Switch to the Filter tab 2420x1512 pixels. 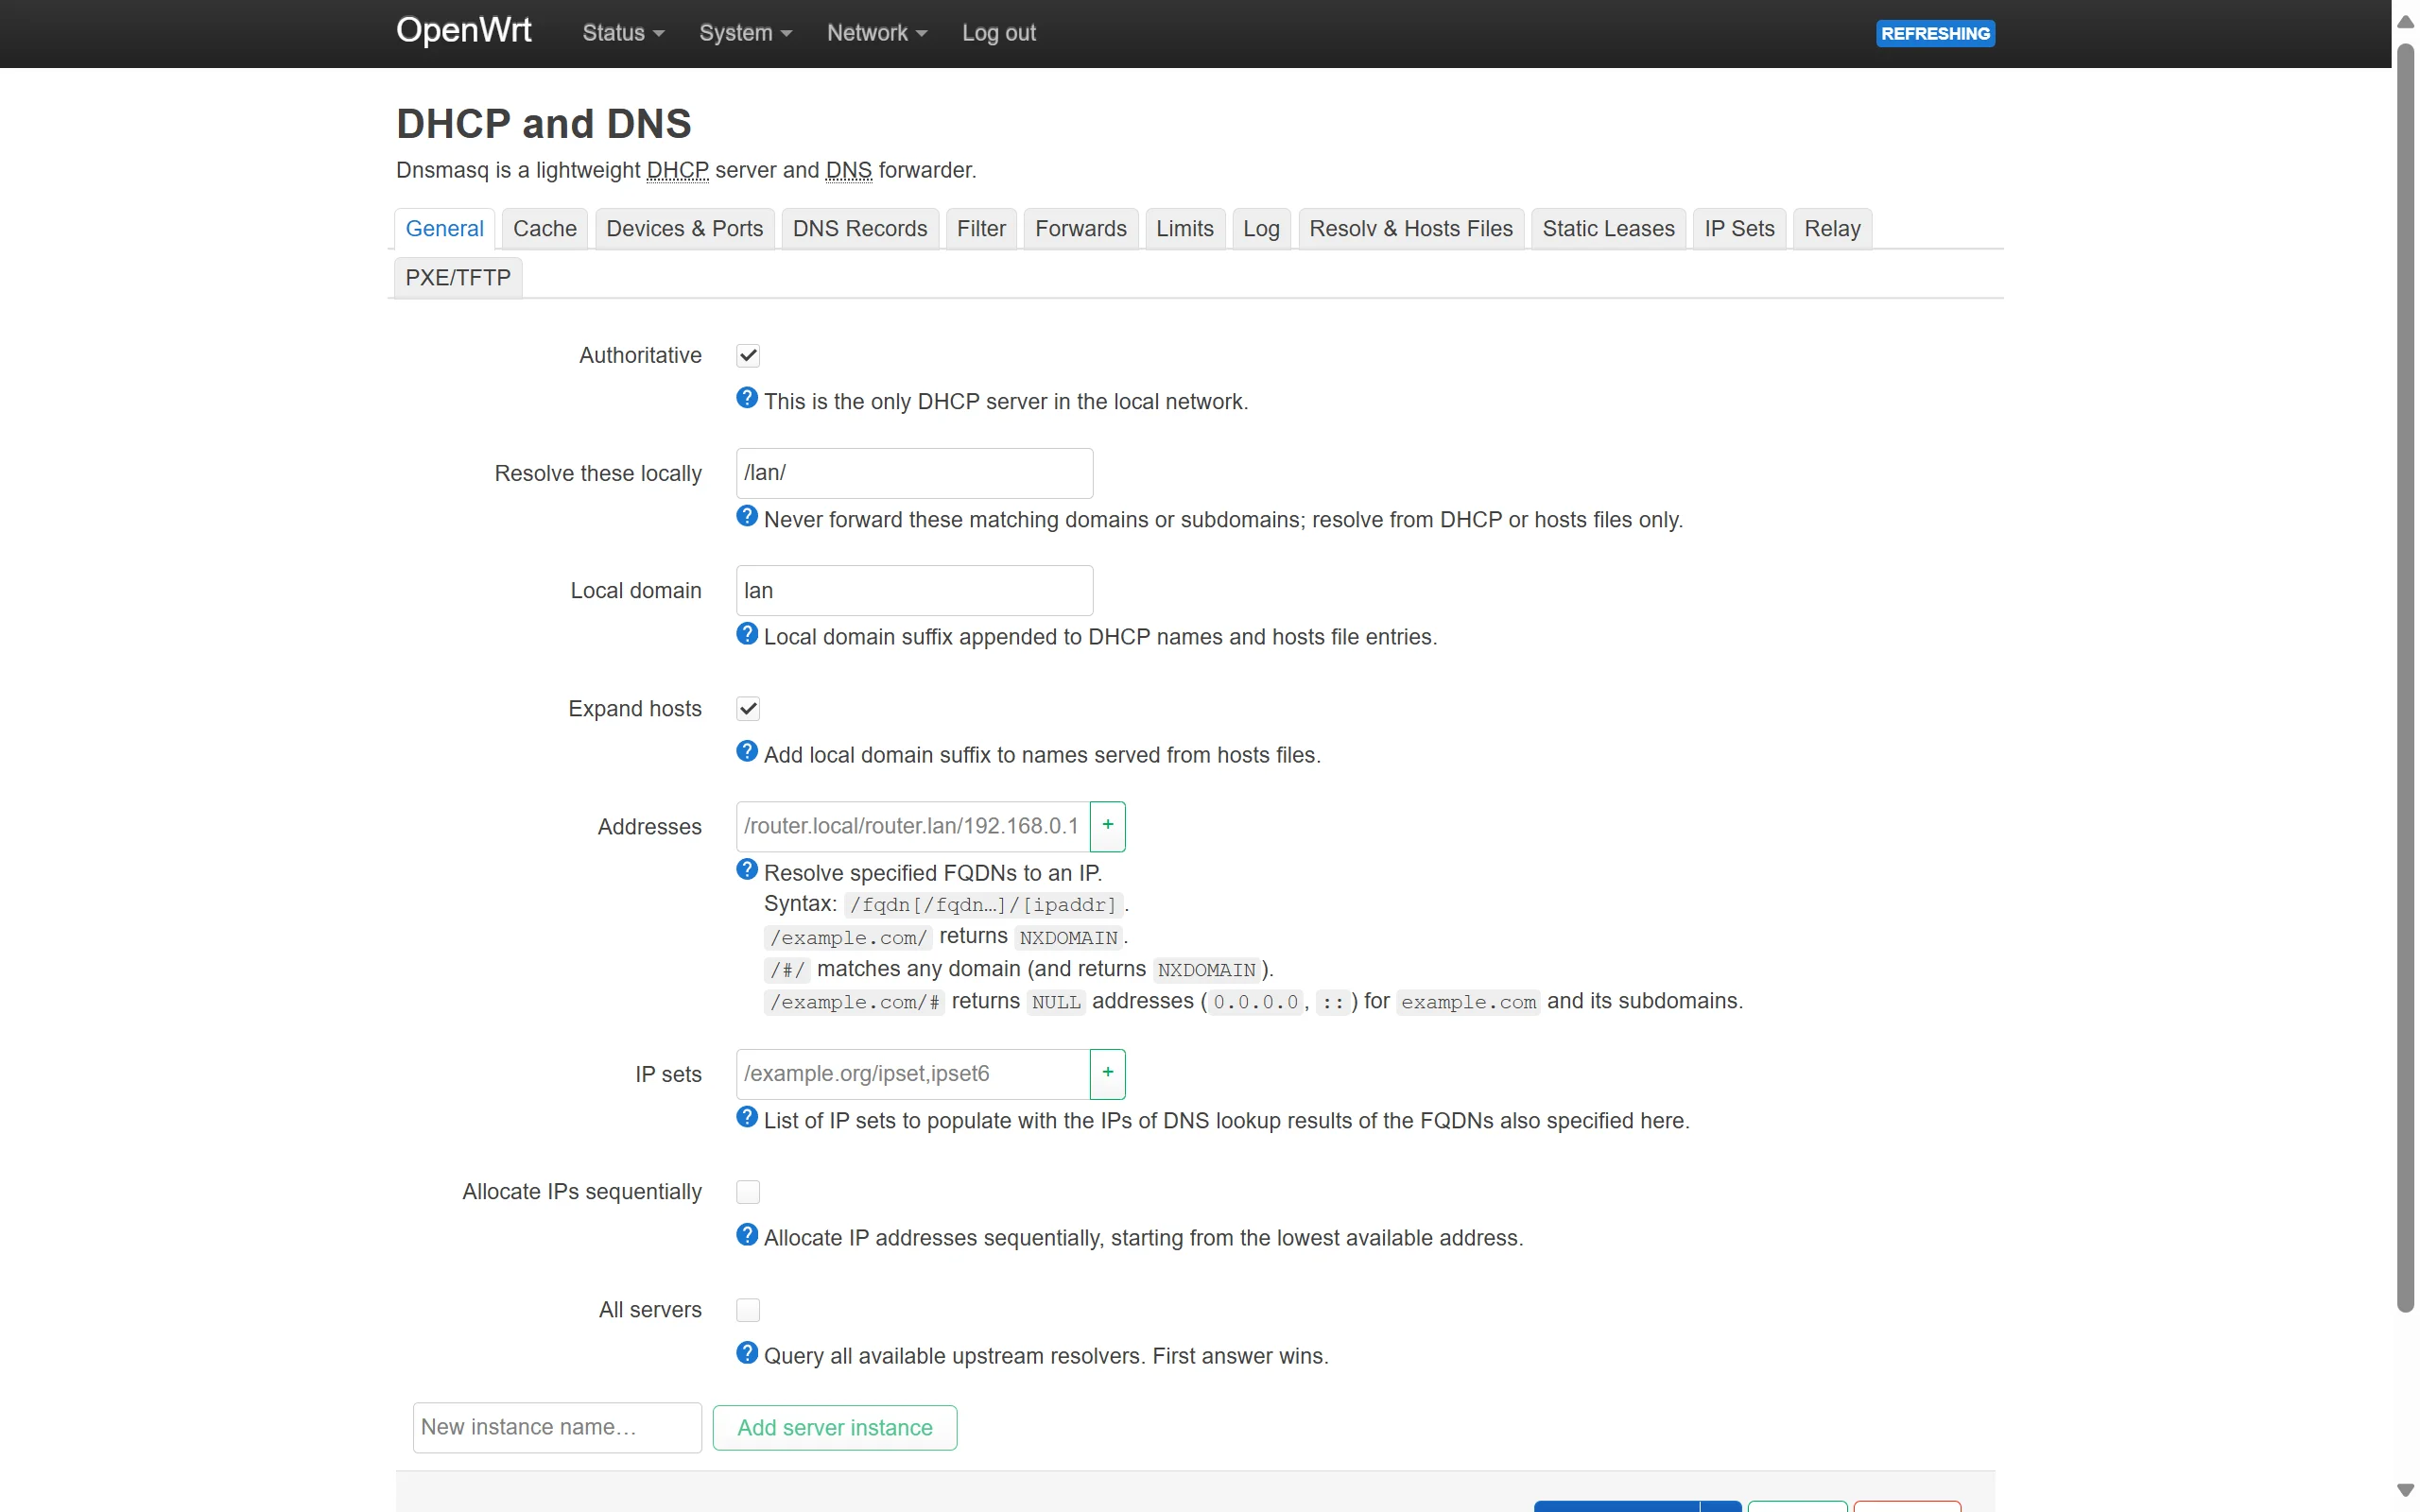(x=981, y=229)
